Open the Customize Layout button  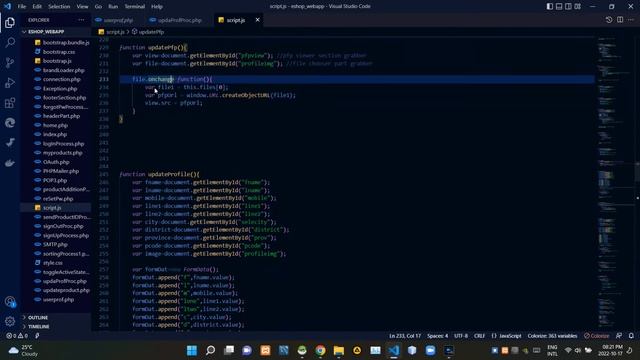[578, 7]
